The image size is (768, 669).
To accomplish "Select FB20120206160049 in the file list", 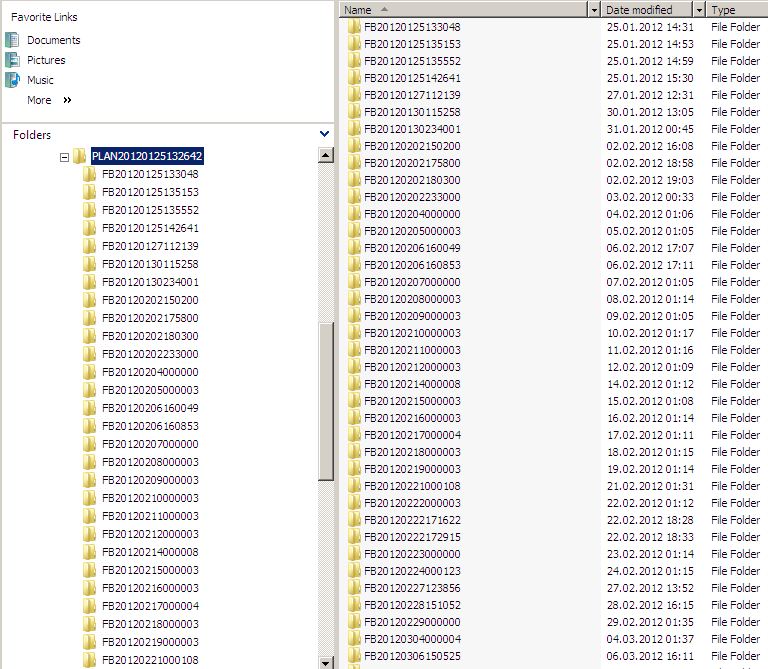I will click(x=412, y=248).
